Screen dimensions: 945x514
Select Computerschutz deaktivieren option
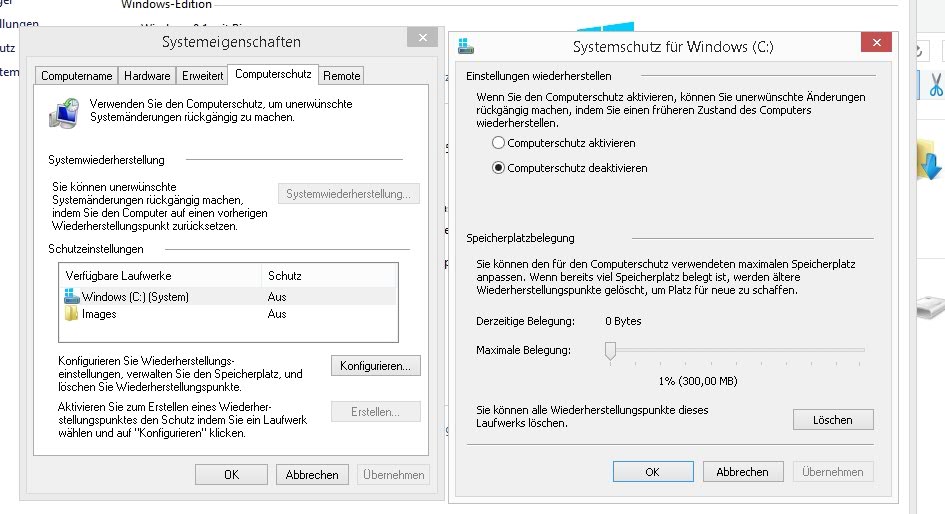pos(499,168)
